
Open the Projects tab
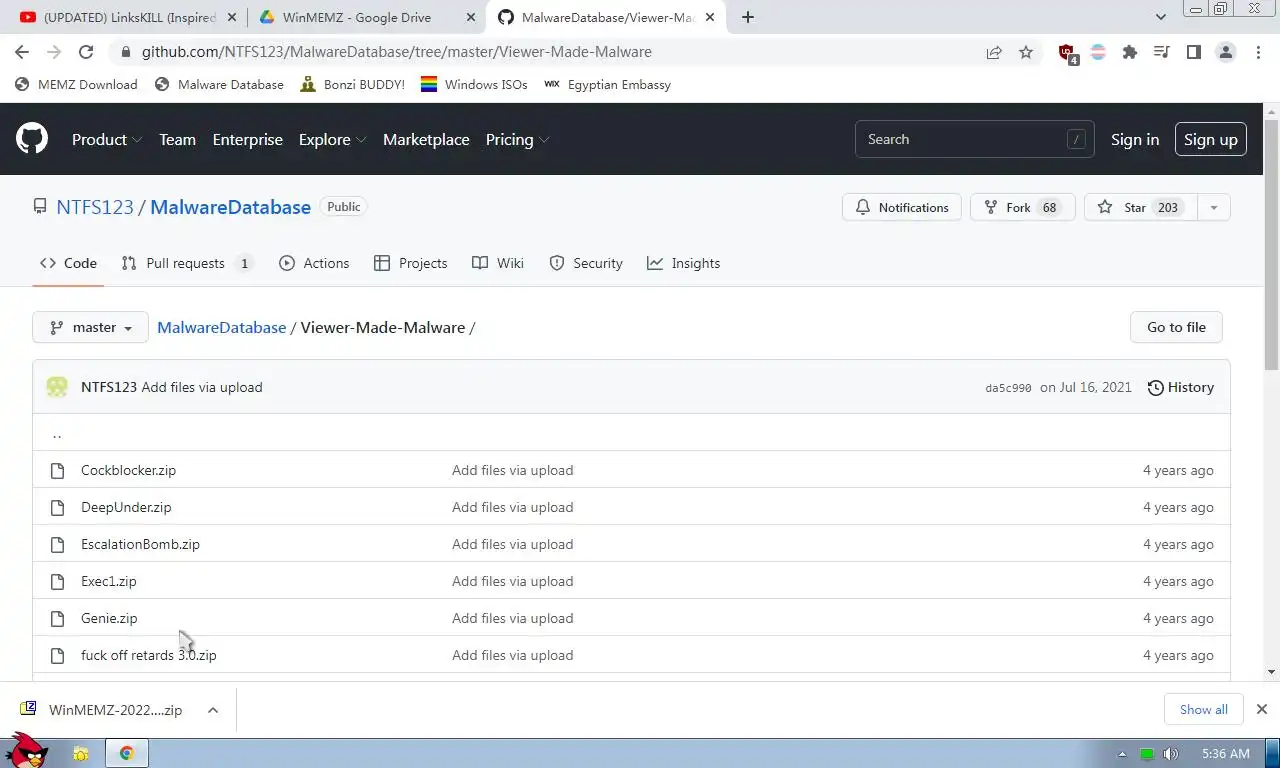tap(410, 263)
